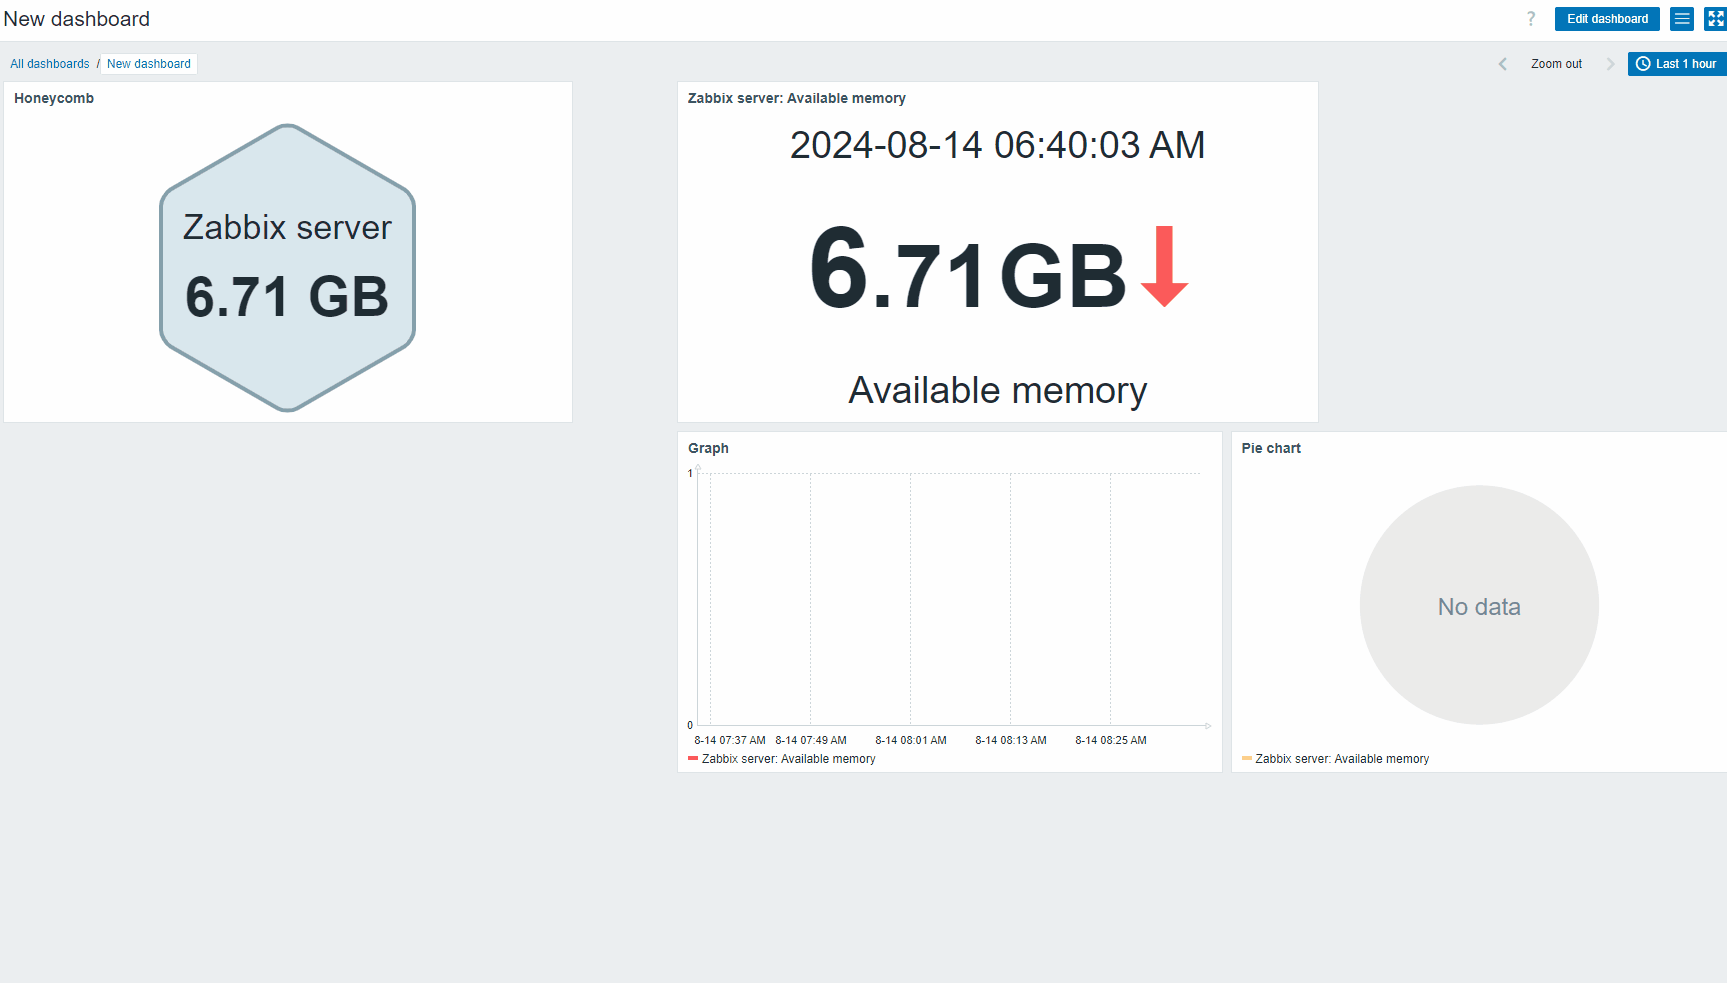Open the All dashboards breadcrumb link
Screen dimensions: 1727x983
(50, 64)
